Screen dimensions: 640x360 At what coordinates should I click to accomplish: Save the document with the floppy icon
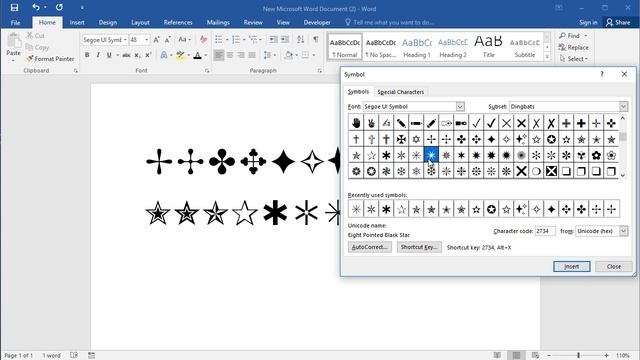click(14, 7)
